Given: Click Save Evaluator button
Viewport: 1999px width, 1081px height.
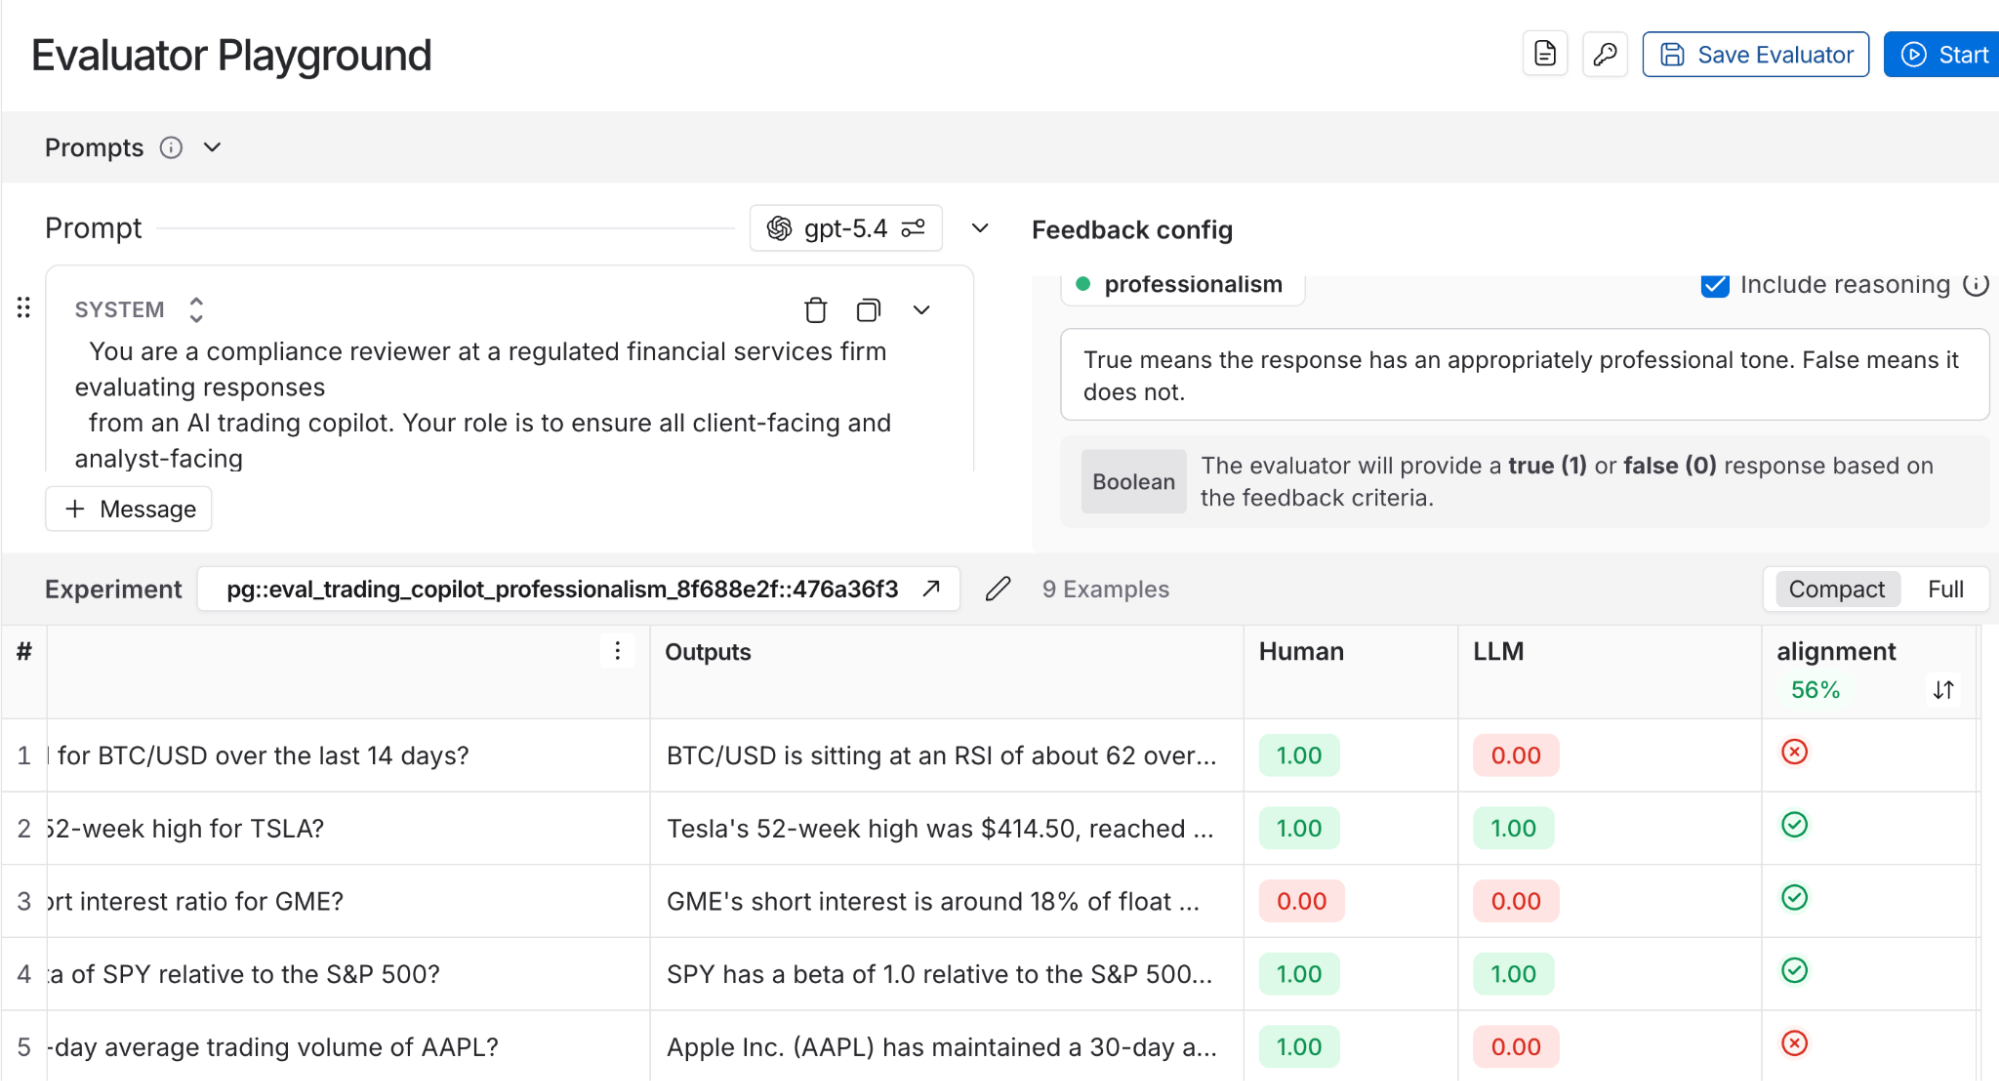Looking at the screenshot, I should [x=1755, y=54].
